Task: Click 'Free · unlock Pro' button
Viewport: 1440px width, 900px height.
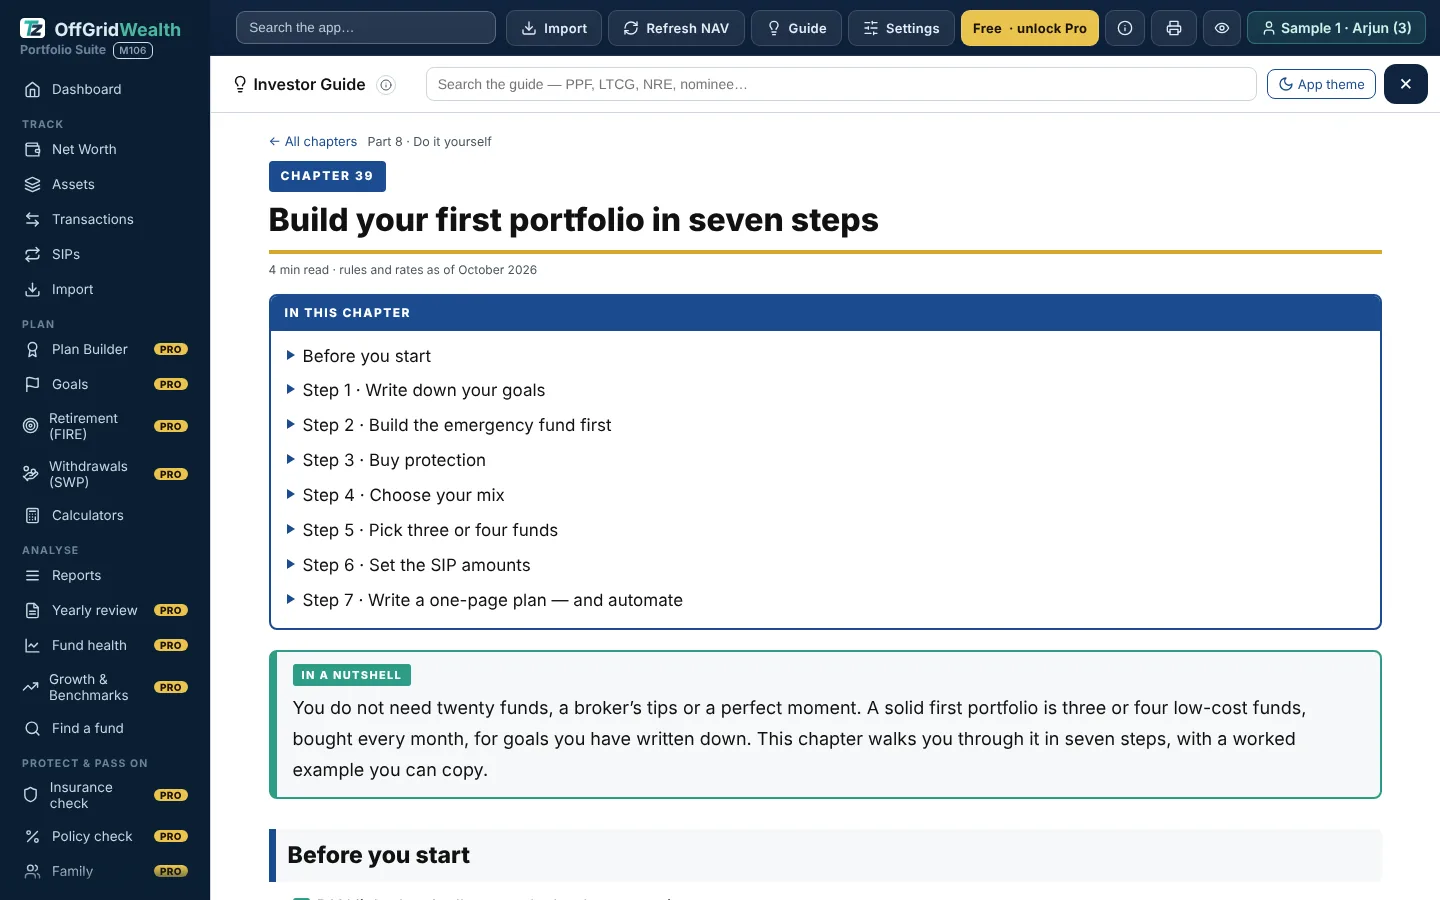Action: tap(1030, 28)
